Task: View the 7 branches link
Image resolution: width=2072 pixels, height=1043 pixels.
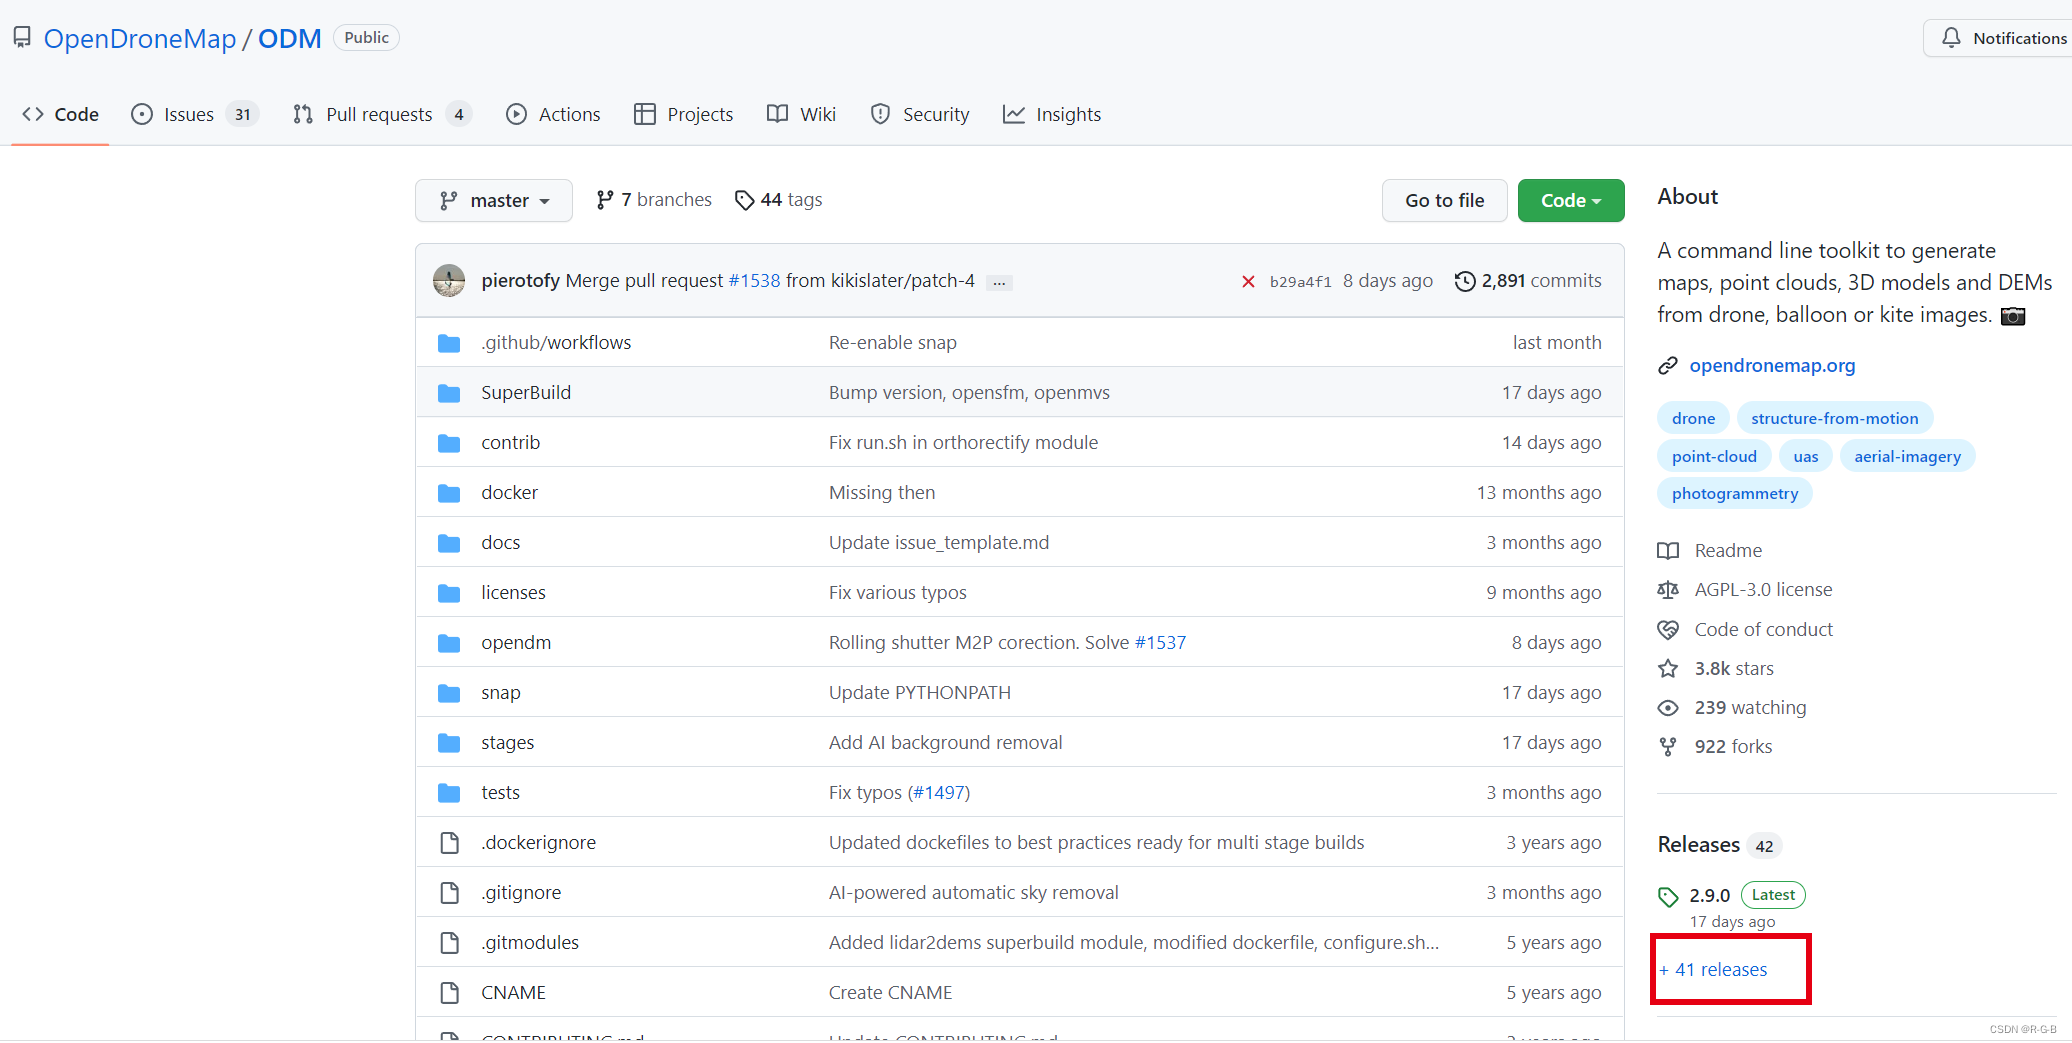Action: pos(654,200)
